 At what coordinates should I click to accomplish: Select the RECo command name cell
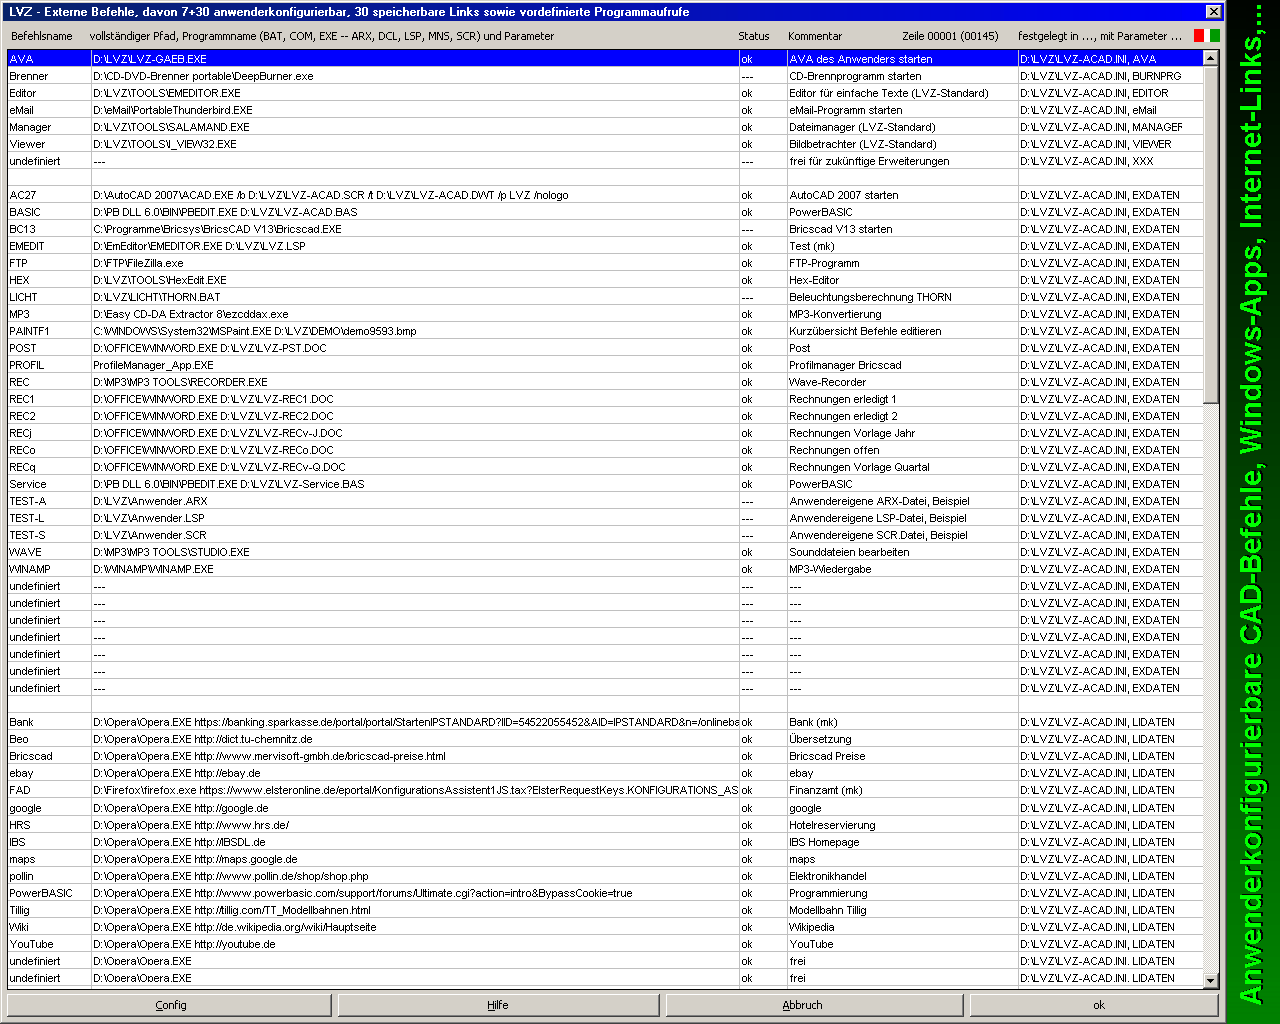(49, 450)
